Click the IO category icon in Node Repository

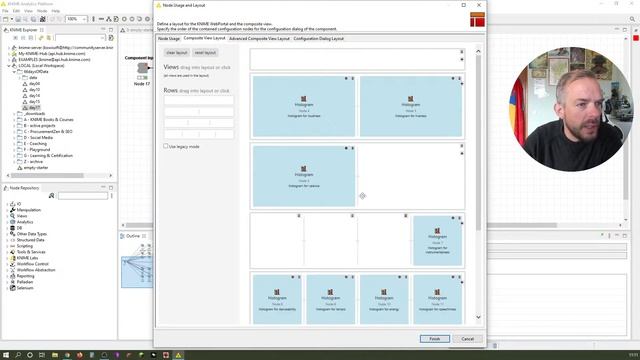pyautogui.click(x=13, y=204)
